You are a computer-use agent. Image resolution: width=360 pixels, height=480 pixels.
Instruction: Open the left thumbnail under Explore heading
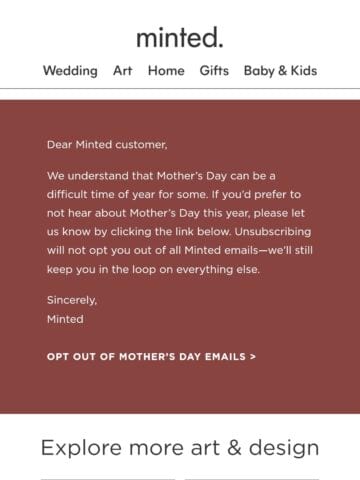(x=108, y=479)
